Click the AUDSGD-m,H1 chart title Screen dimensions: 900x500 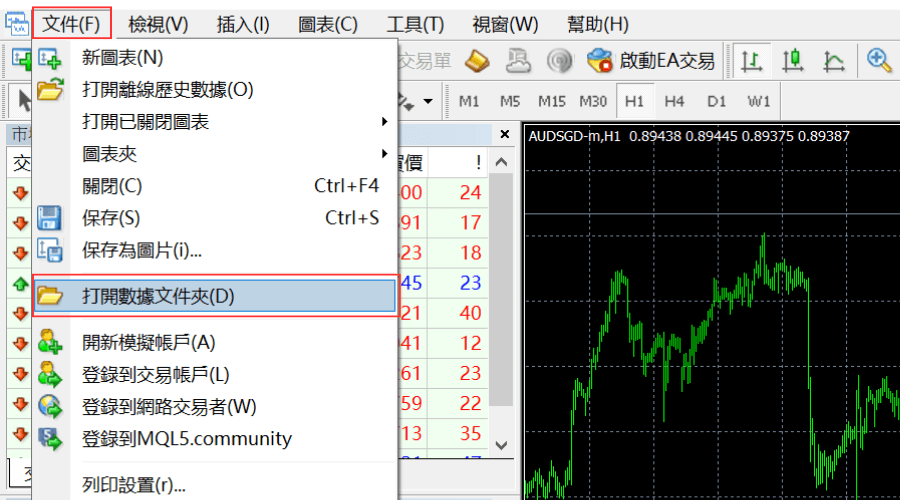(574, 137)
